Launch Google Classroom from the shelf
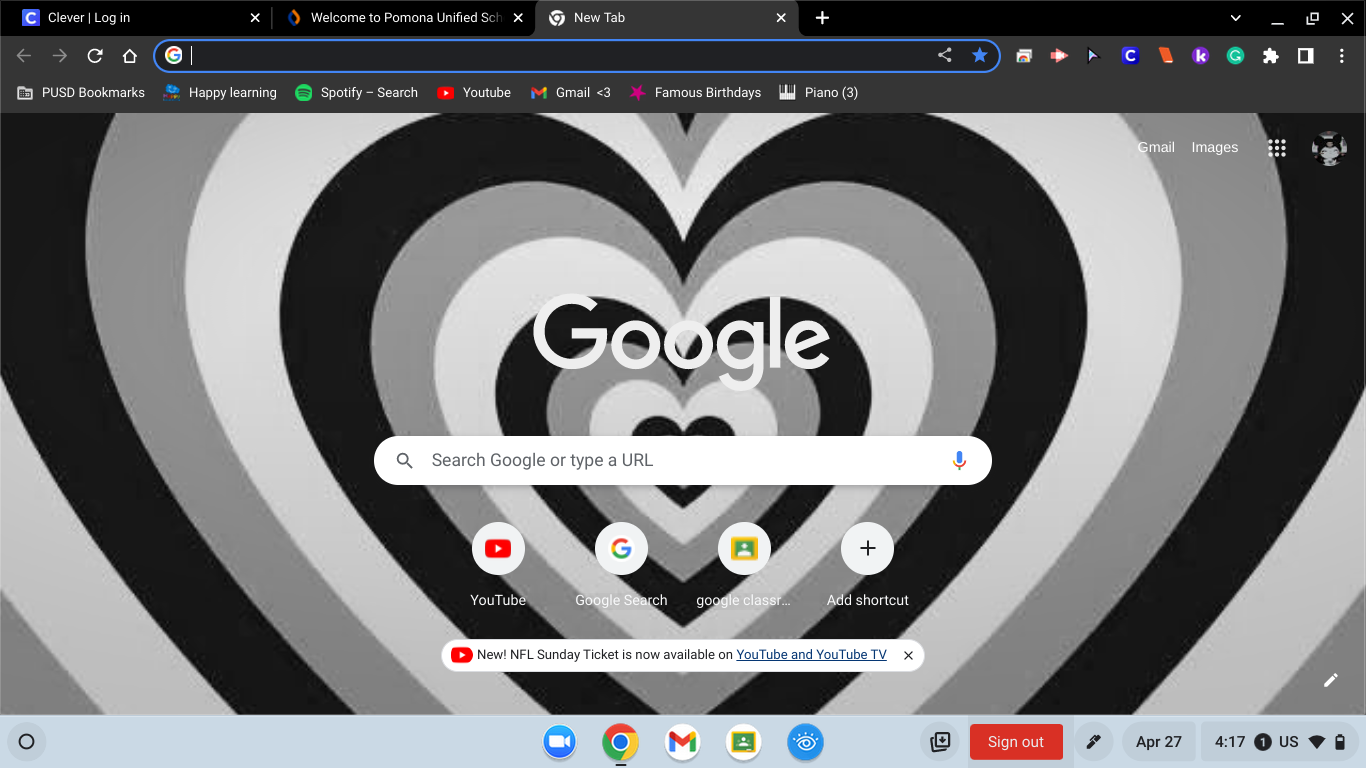The height and width of the screenshot is (768, 1366). click(743, 742)
